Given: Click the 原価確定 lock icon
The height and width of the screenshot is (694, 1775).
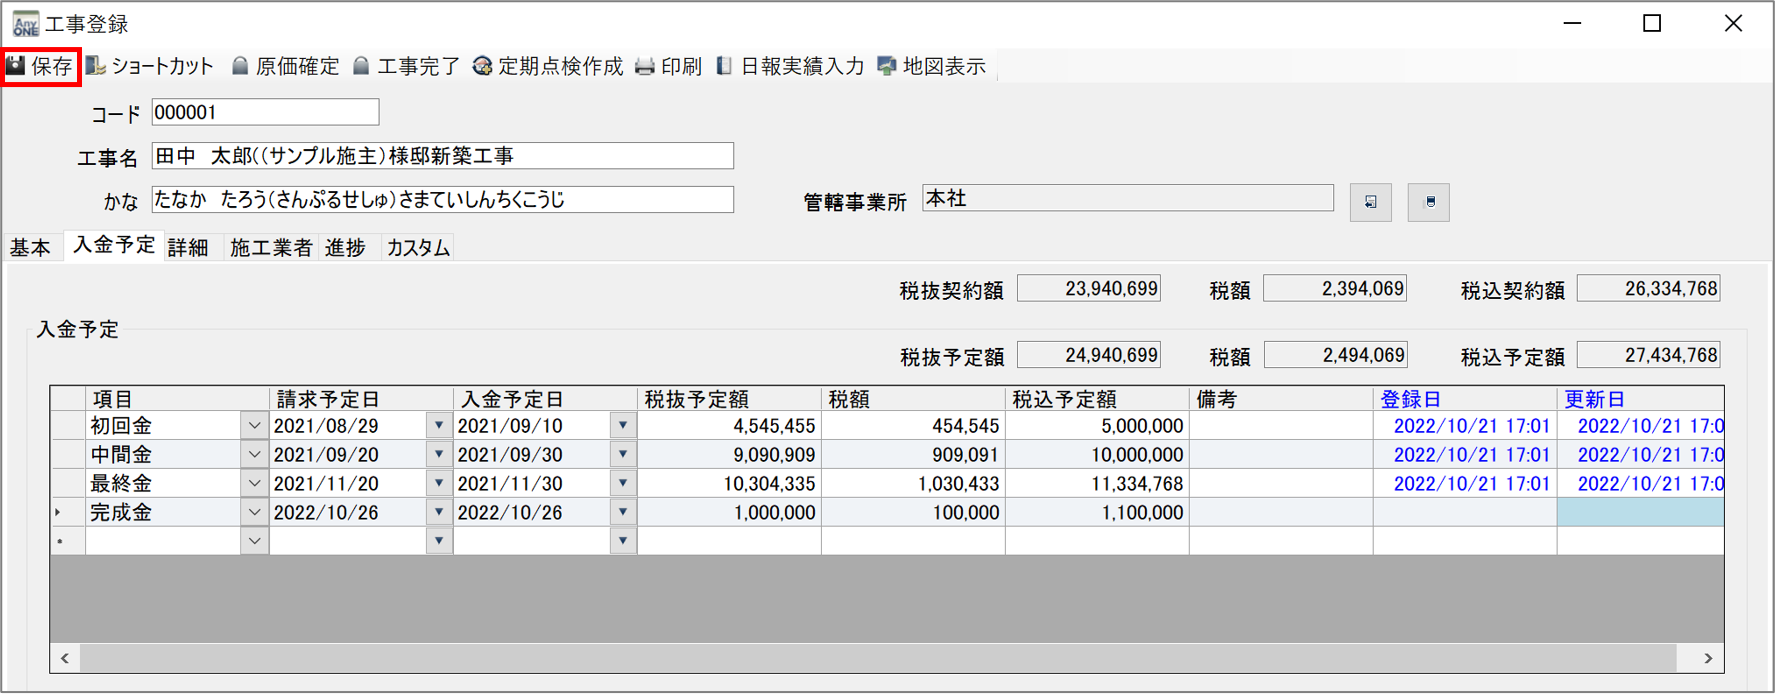Looking at the screenshot, I should point(285,67).
